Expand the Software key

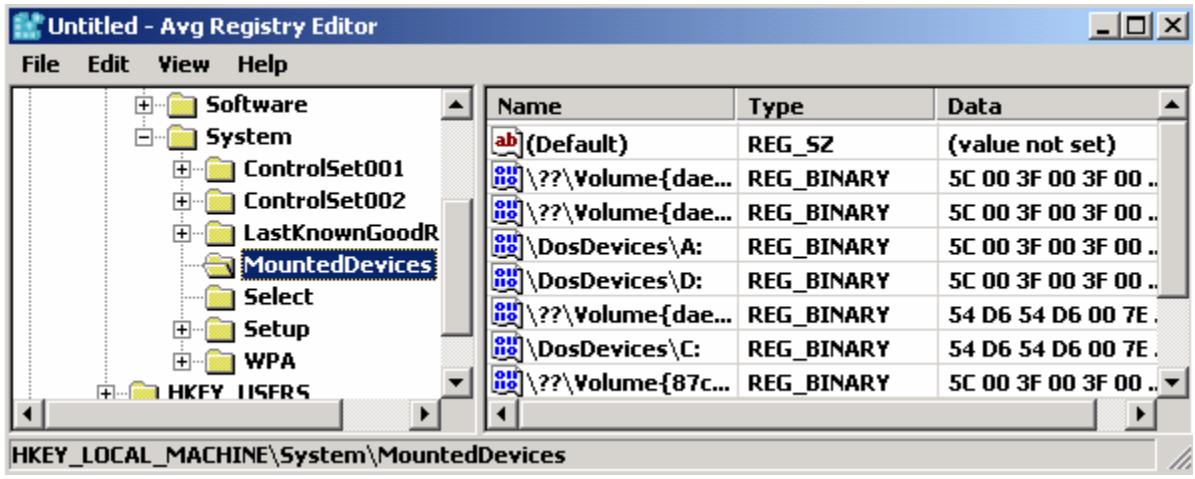coord(143,106)
